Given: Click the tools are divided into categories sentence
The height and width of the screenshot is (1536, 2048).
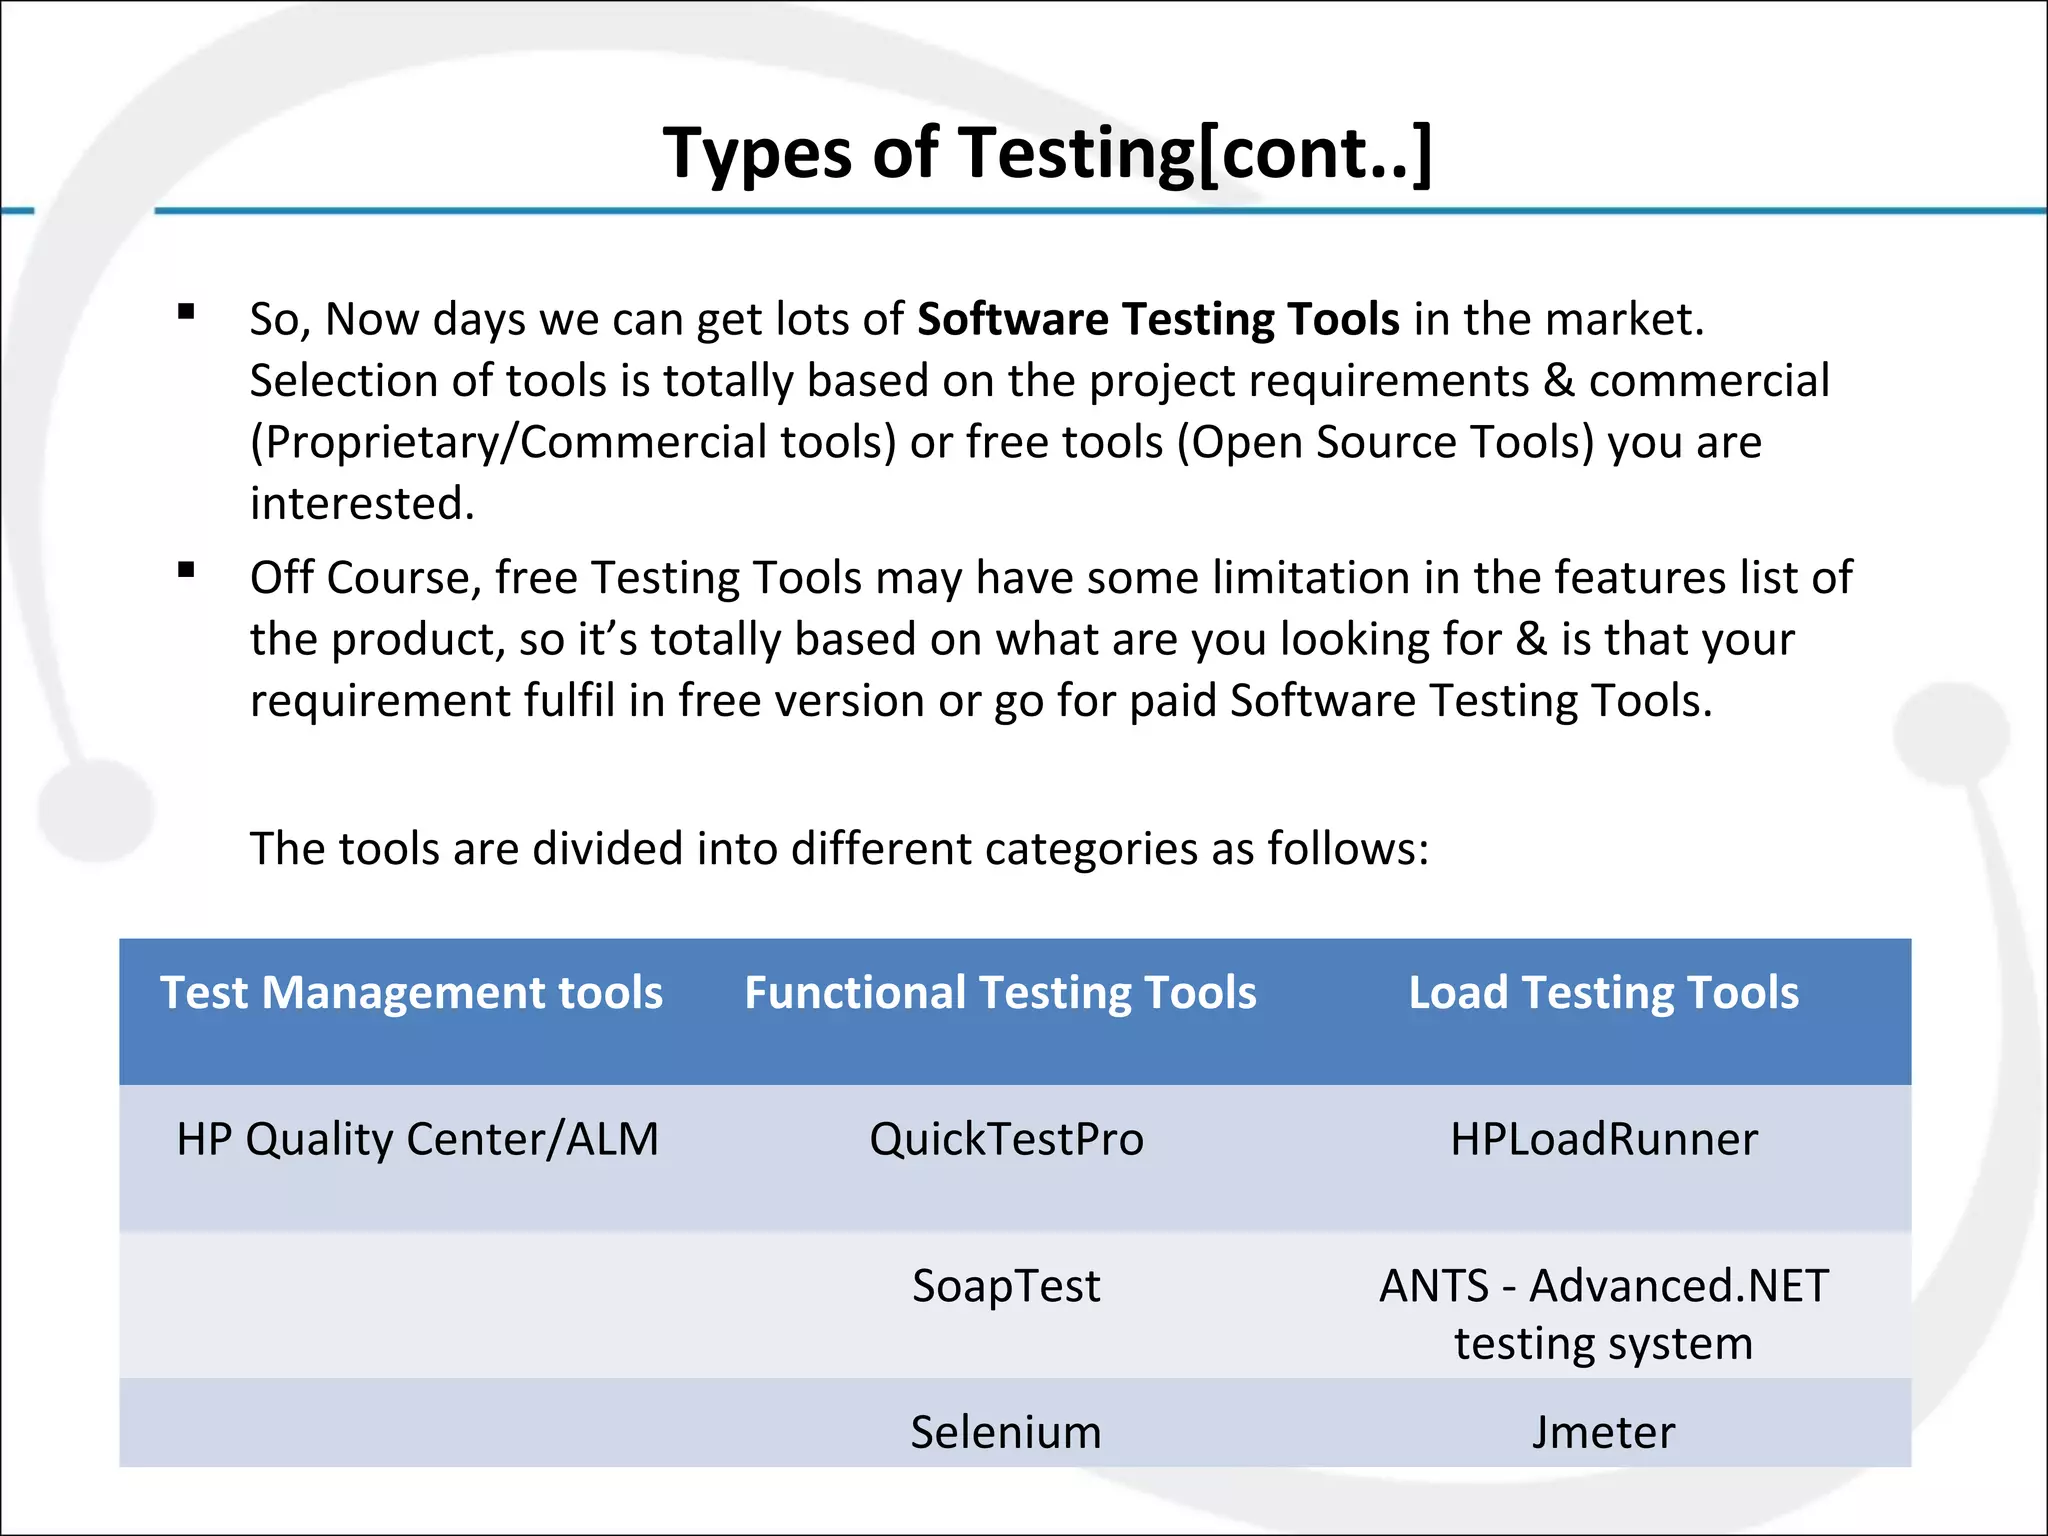Looking at the screenshot, I should pyautogui.click(x=840, y=848).
